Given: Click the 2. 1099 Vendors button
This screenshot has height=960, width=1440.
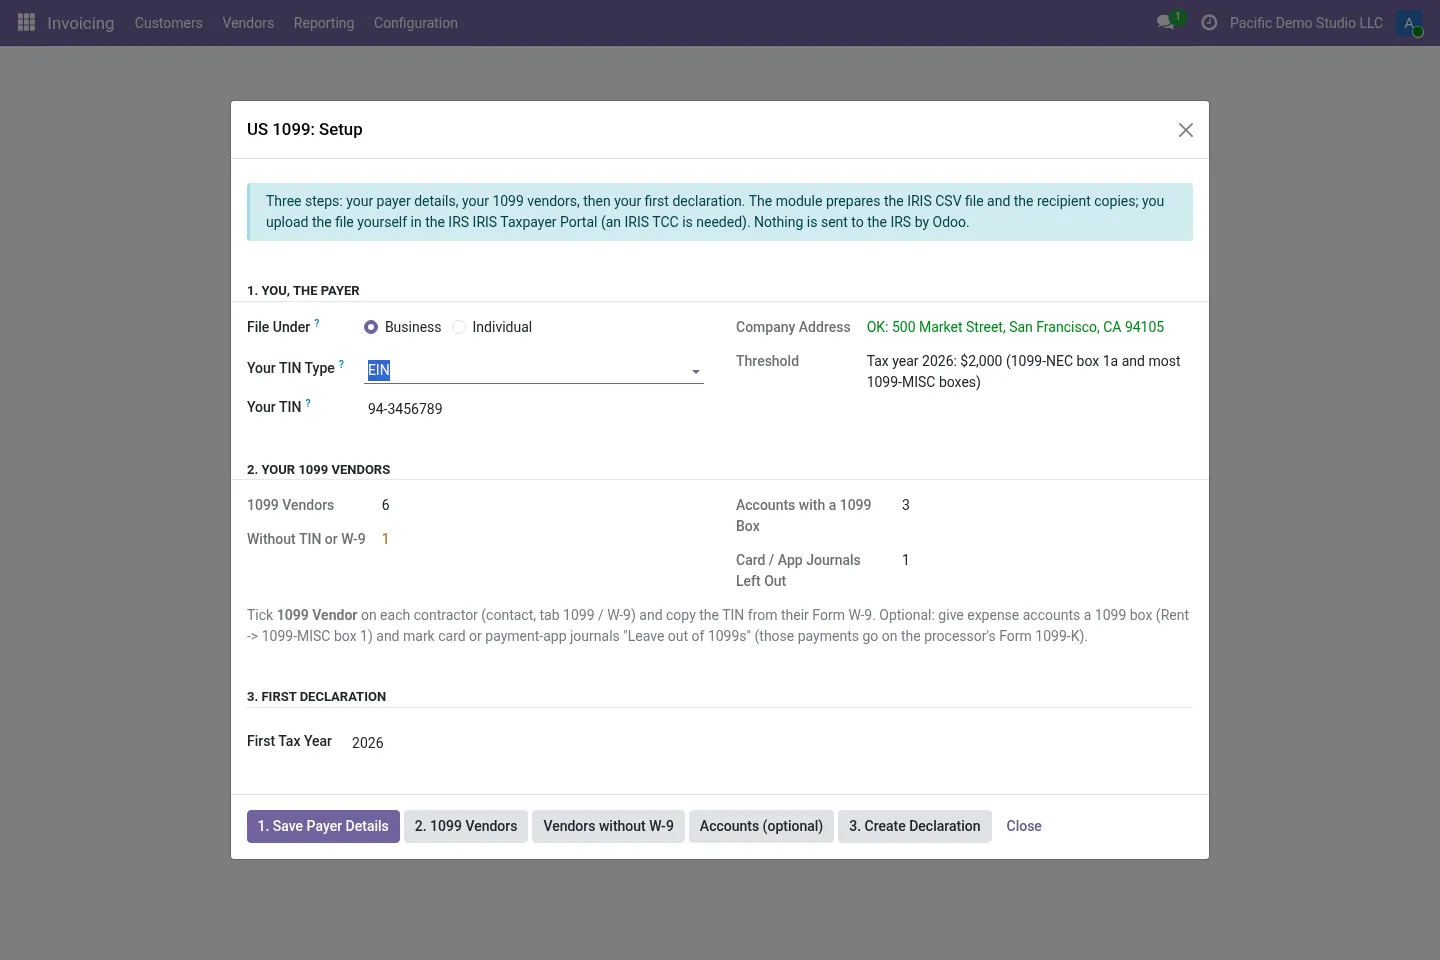Looking at the screenshot, I should (x=466, y=826).
